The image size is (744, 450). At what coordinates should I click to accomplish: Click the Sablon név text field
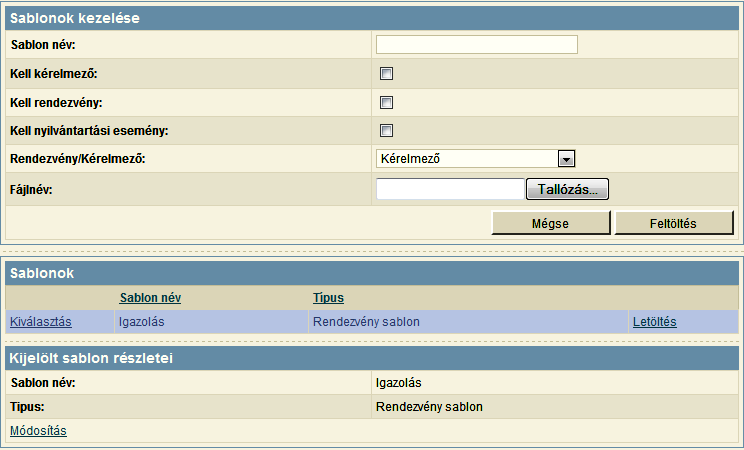(476, 45)
